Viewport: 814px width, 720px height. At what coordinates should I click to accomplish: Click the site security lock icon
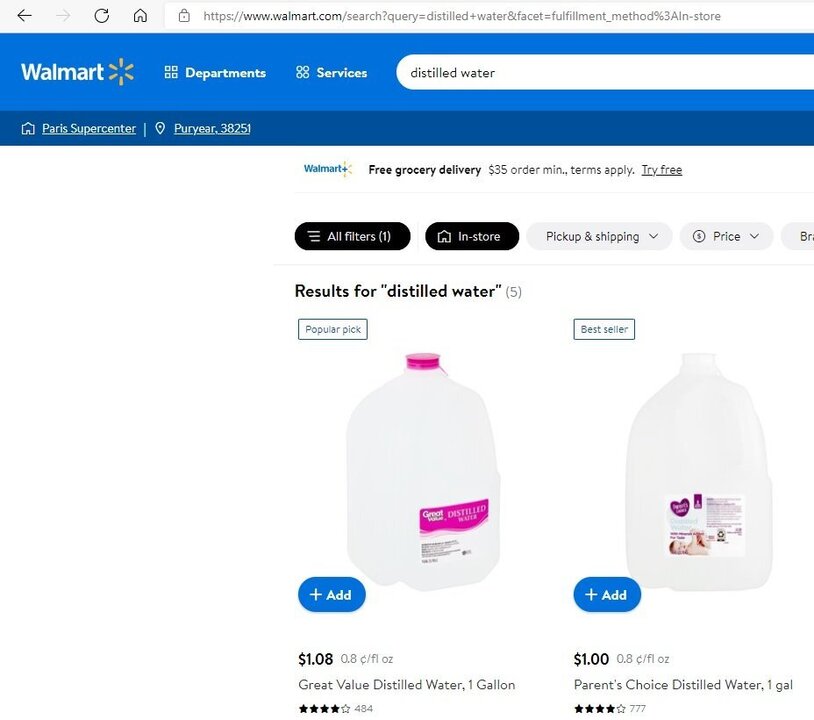pyautogui.click(x=184, y=16)
